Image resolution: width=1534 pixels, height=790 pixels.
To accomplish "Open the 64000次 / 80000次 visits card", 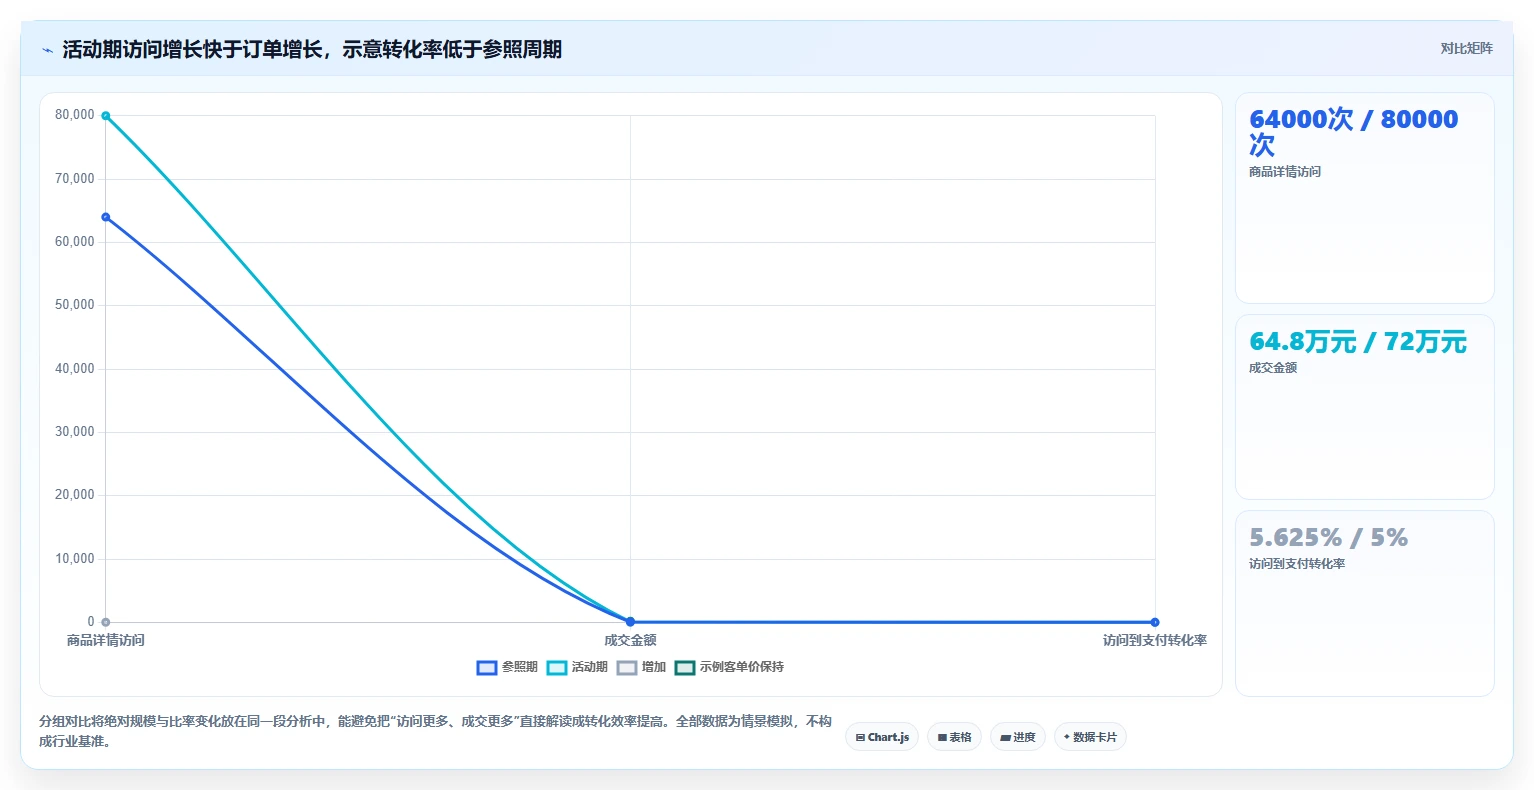I will tap(1365, 198).
